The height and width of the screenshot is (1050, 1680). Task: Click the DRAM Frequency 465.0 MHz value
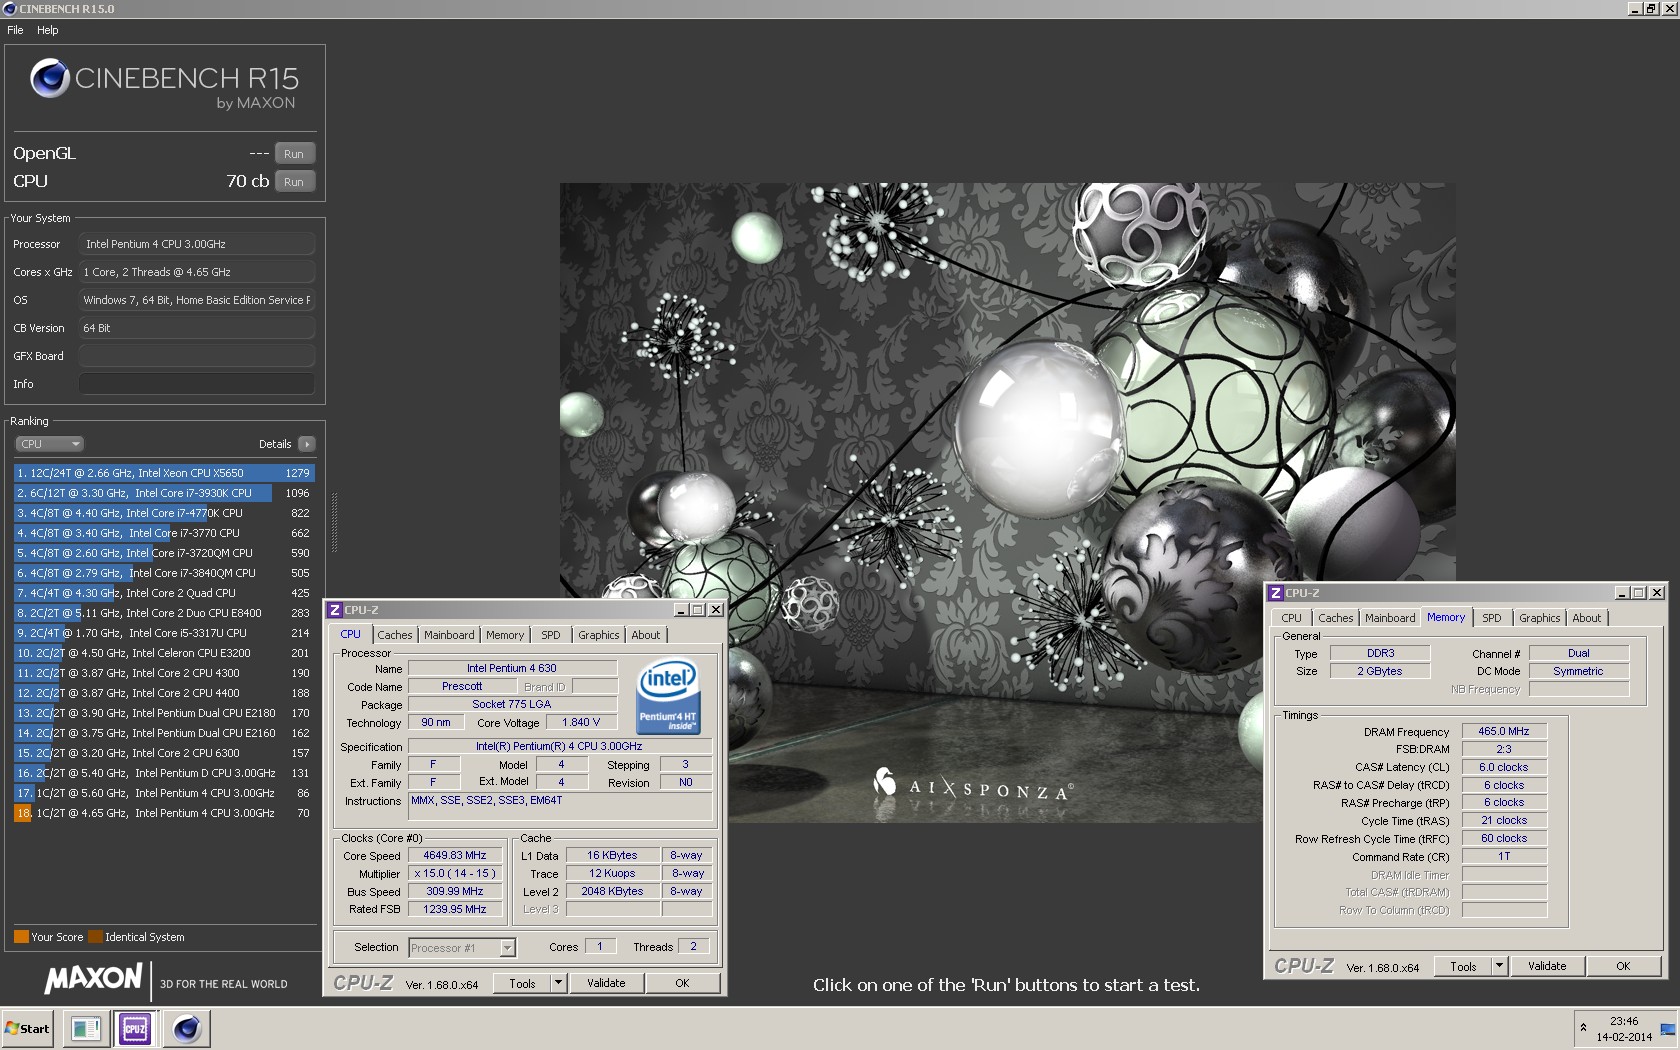pyautogui.click(x=1504, y=732)
